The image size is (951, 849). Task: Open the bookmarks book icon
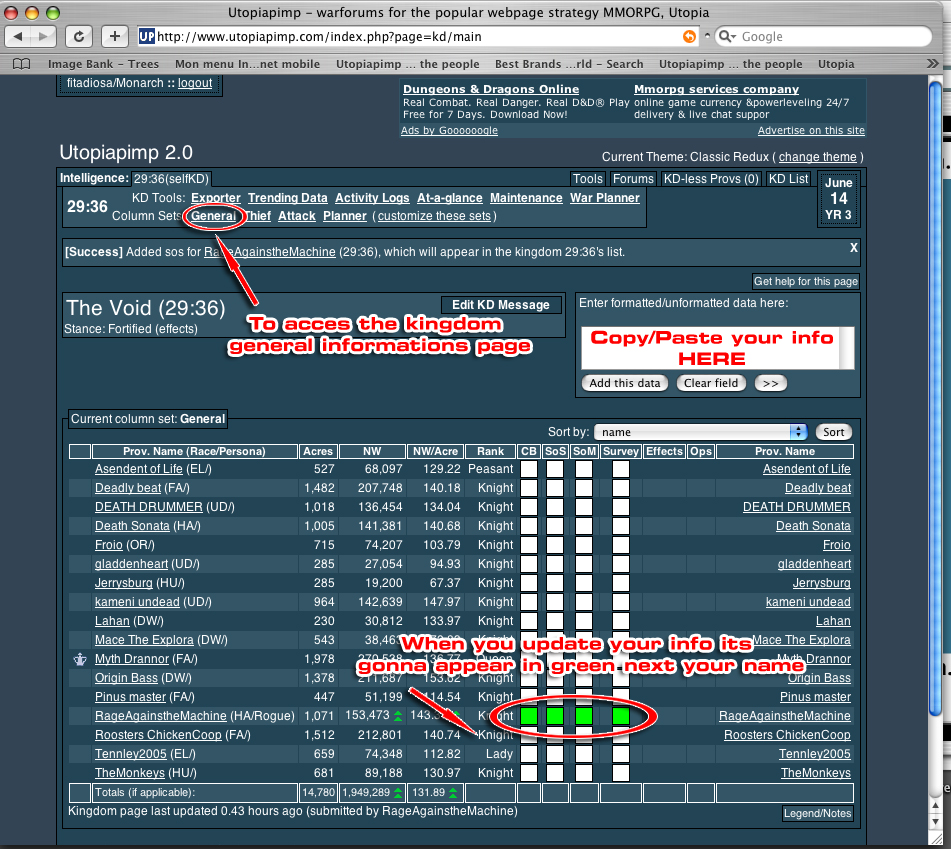[22, 64]
